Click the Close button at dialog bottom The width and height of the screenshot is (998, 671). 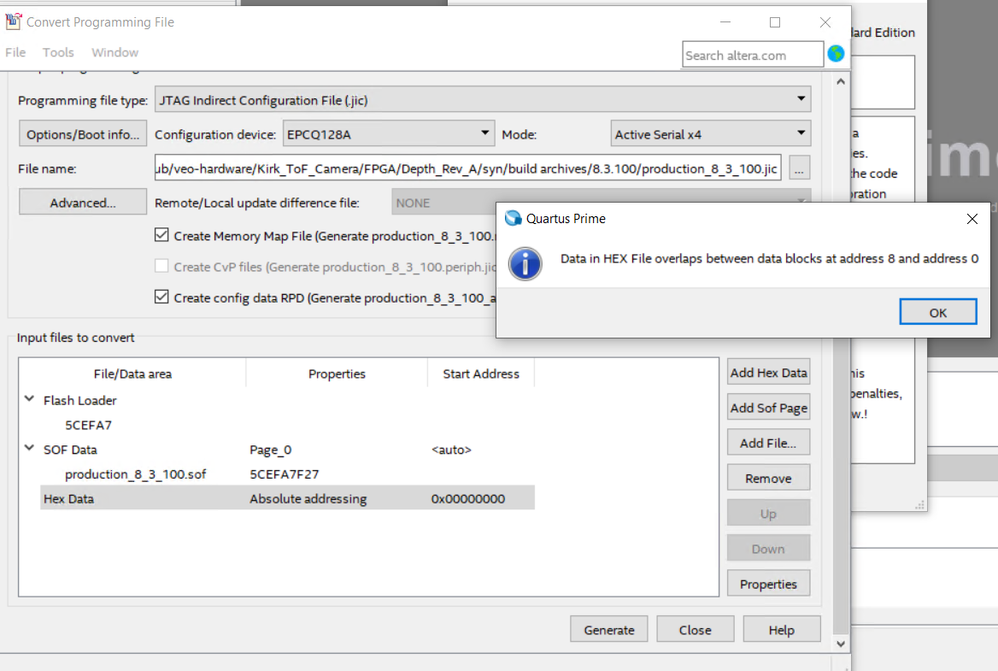click(x=695, y=630)
